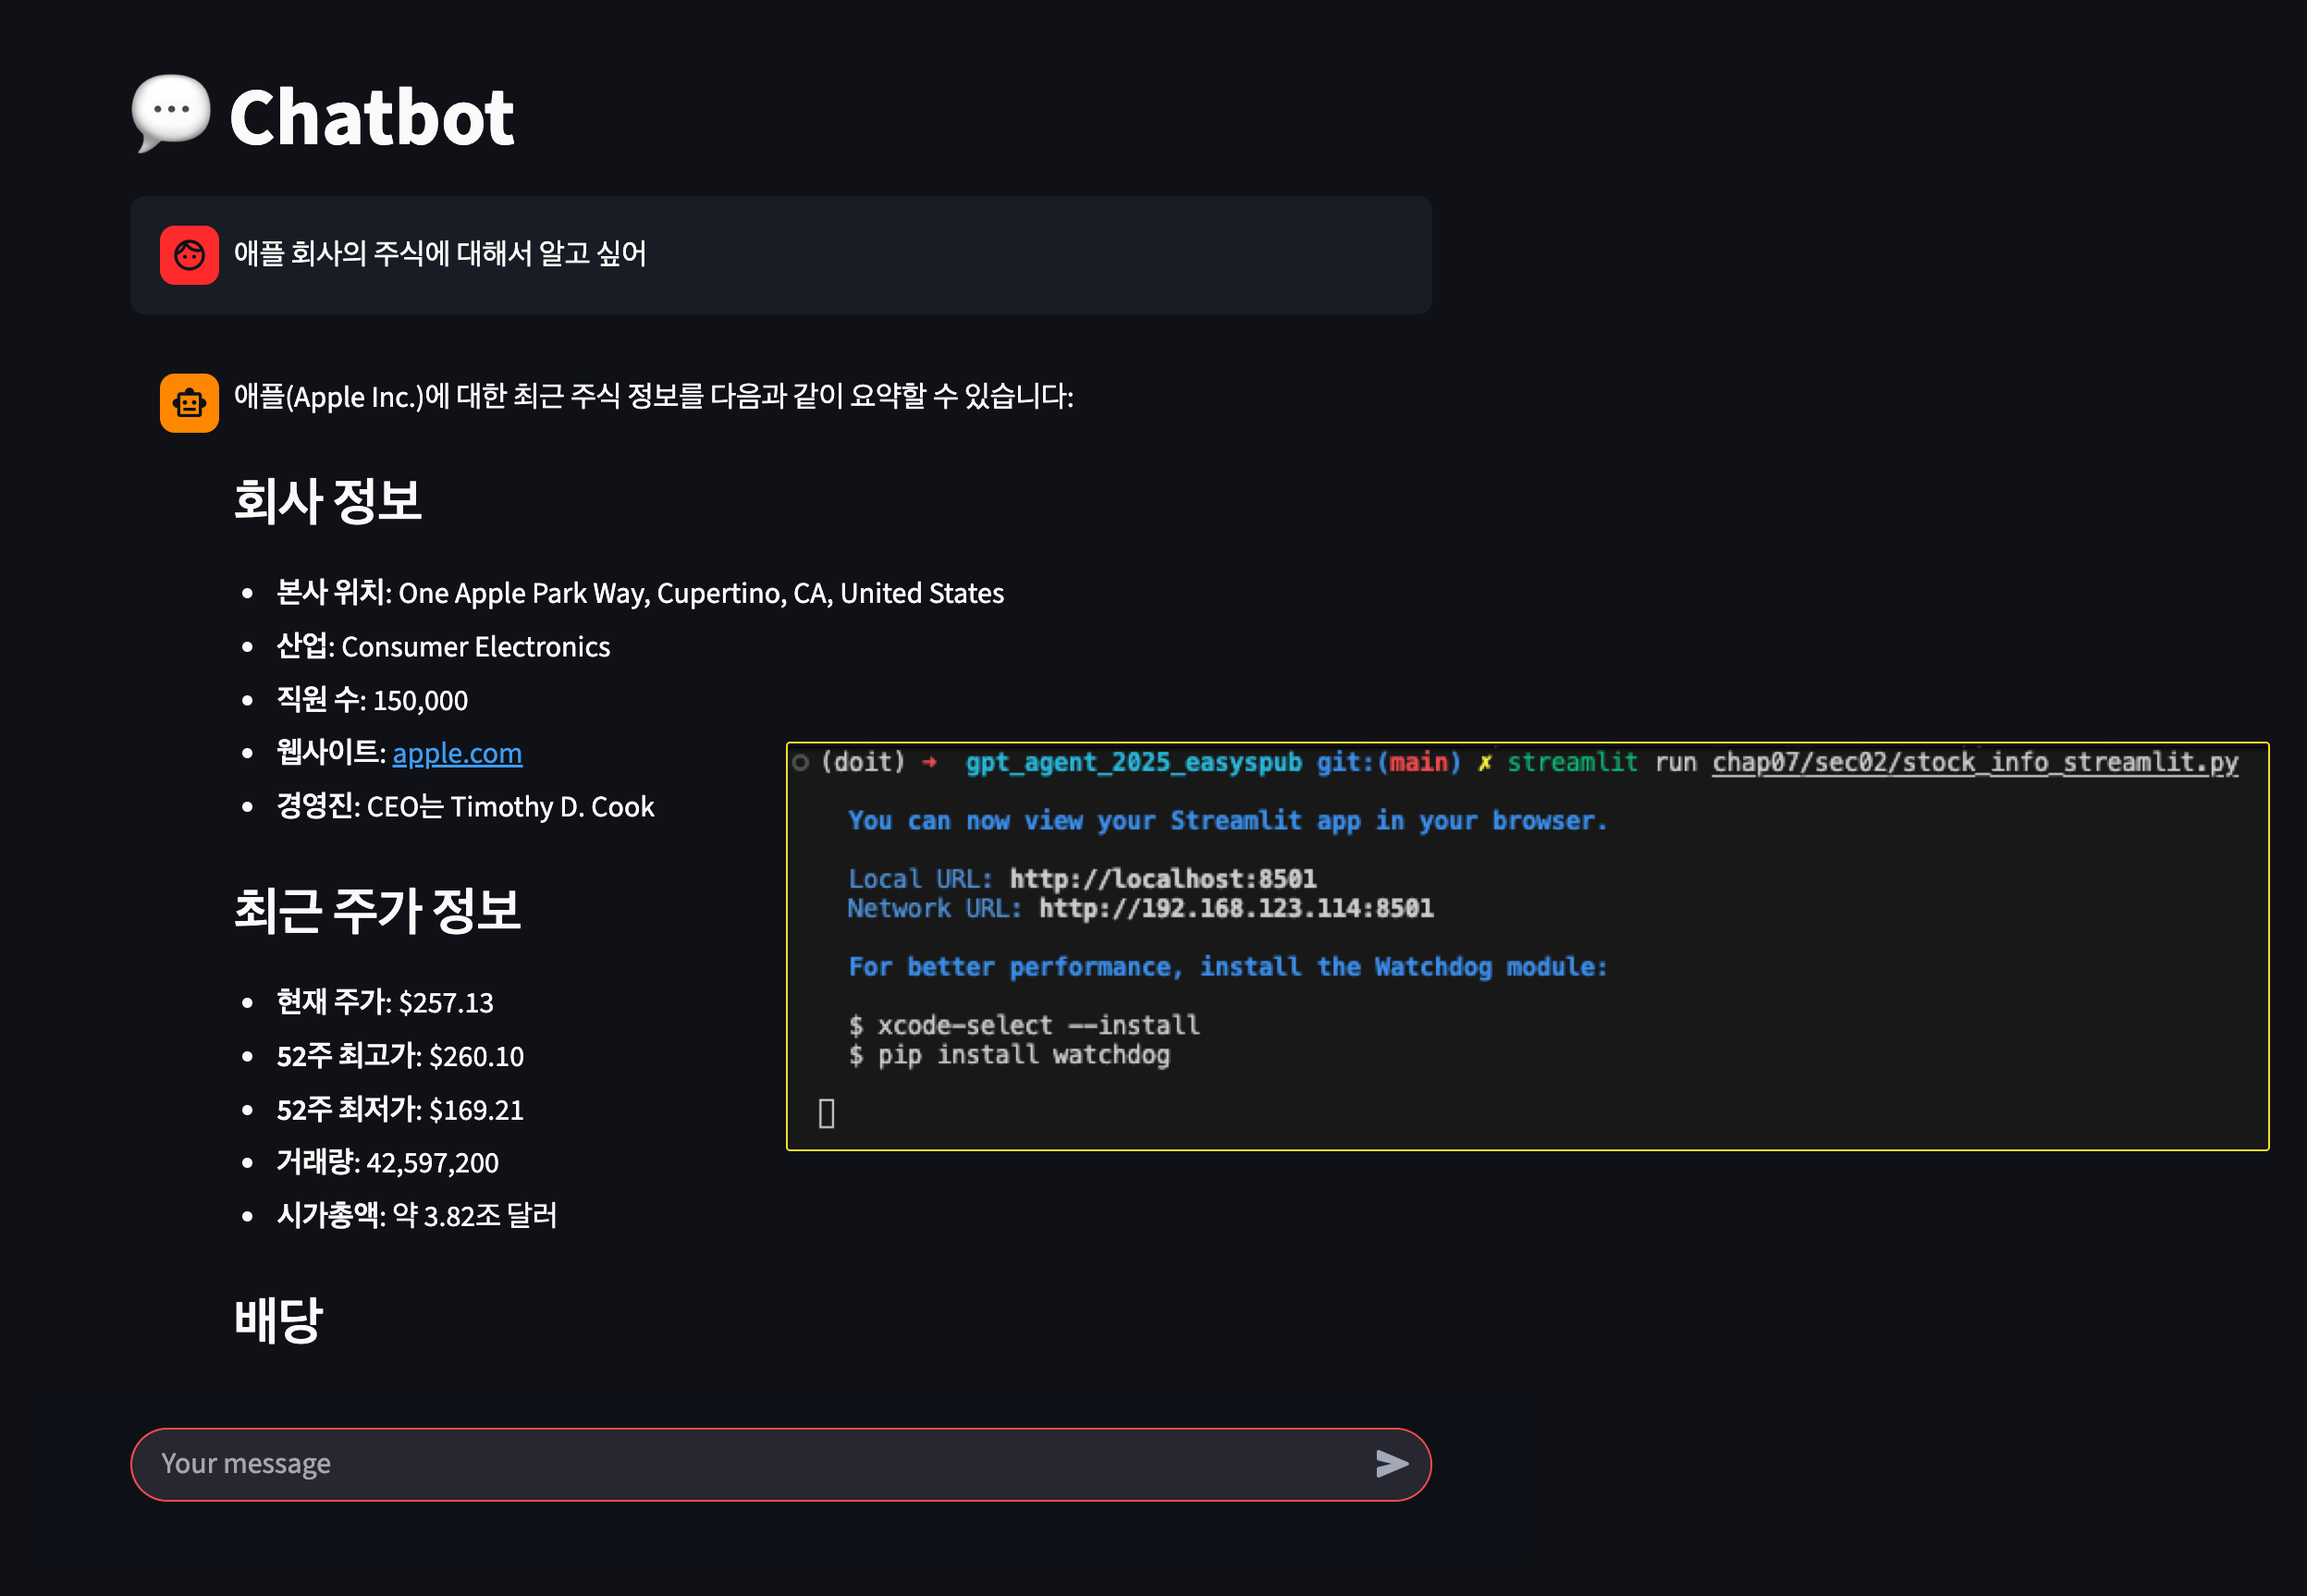Click the 회사 정보 section heading

pos(327,501)
